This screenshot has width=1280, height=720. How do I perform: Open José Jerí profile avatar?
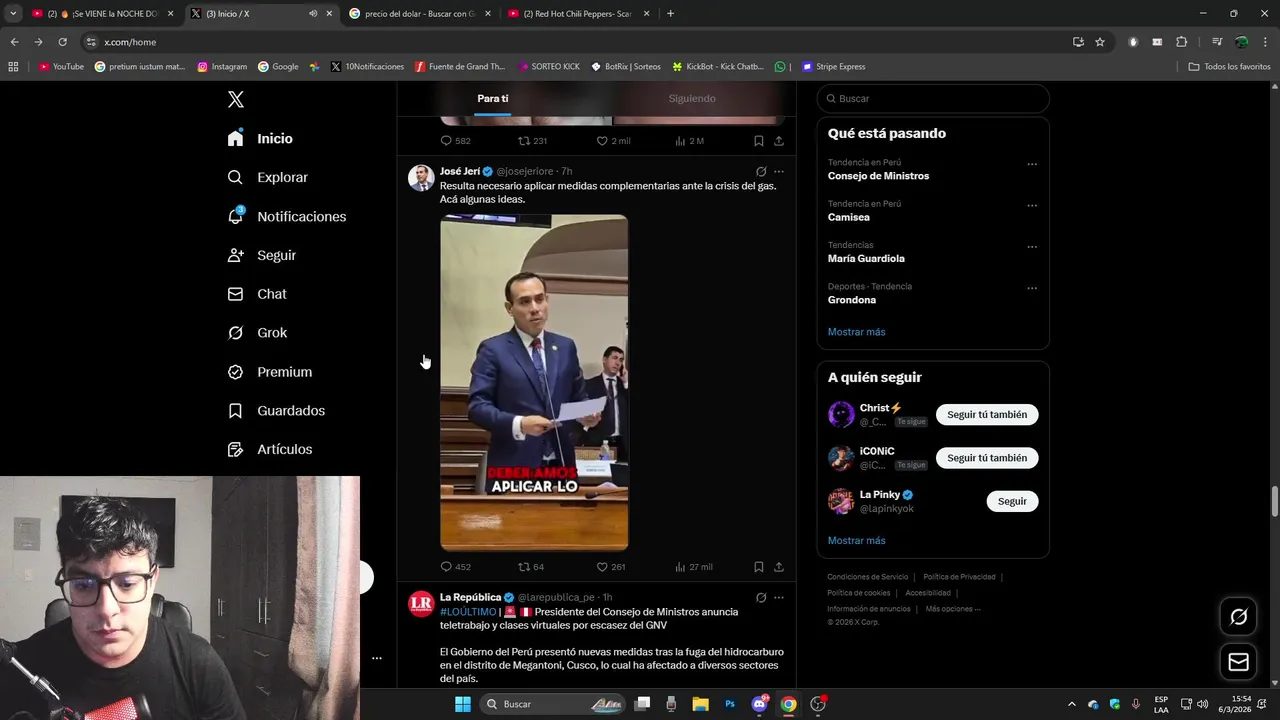[x=421, y=178]
